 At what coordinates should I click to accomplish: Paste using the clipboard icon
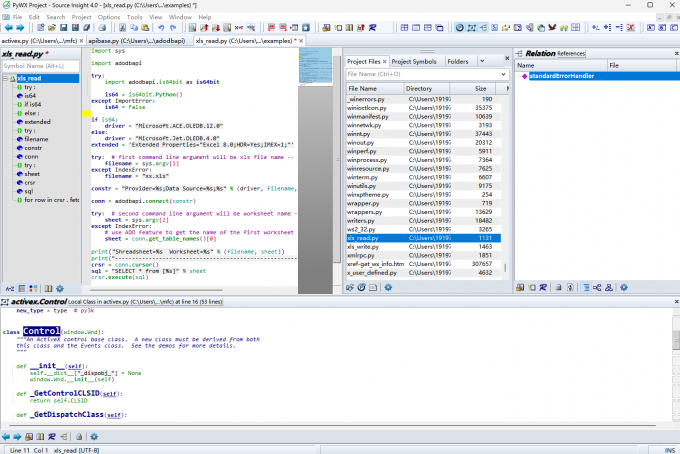point(145,28)
